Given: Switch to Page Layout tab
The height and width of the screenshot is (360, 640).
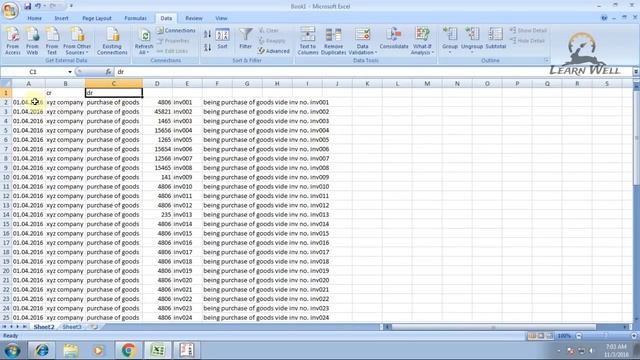Looking at the screenshot, I should [x=97, y=18].
